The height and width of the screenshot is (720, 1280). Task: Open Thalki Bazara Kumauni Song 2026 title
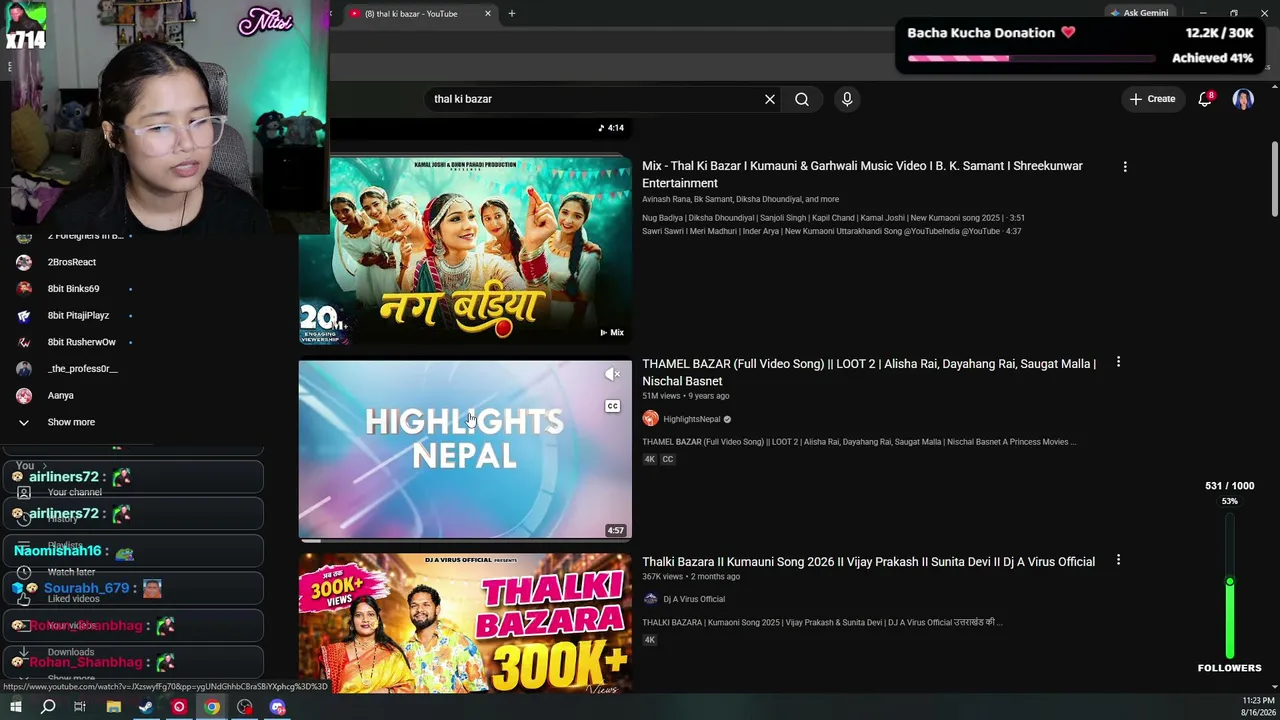tap(868, 562)
